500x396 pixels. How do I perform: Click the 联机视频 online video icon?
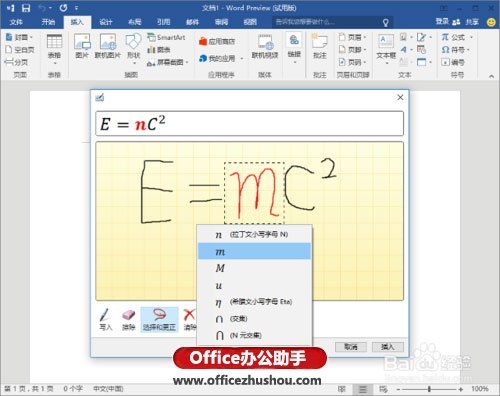(265, 46)
